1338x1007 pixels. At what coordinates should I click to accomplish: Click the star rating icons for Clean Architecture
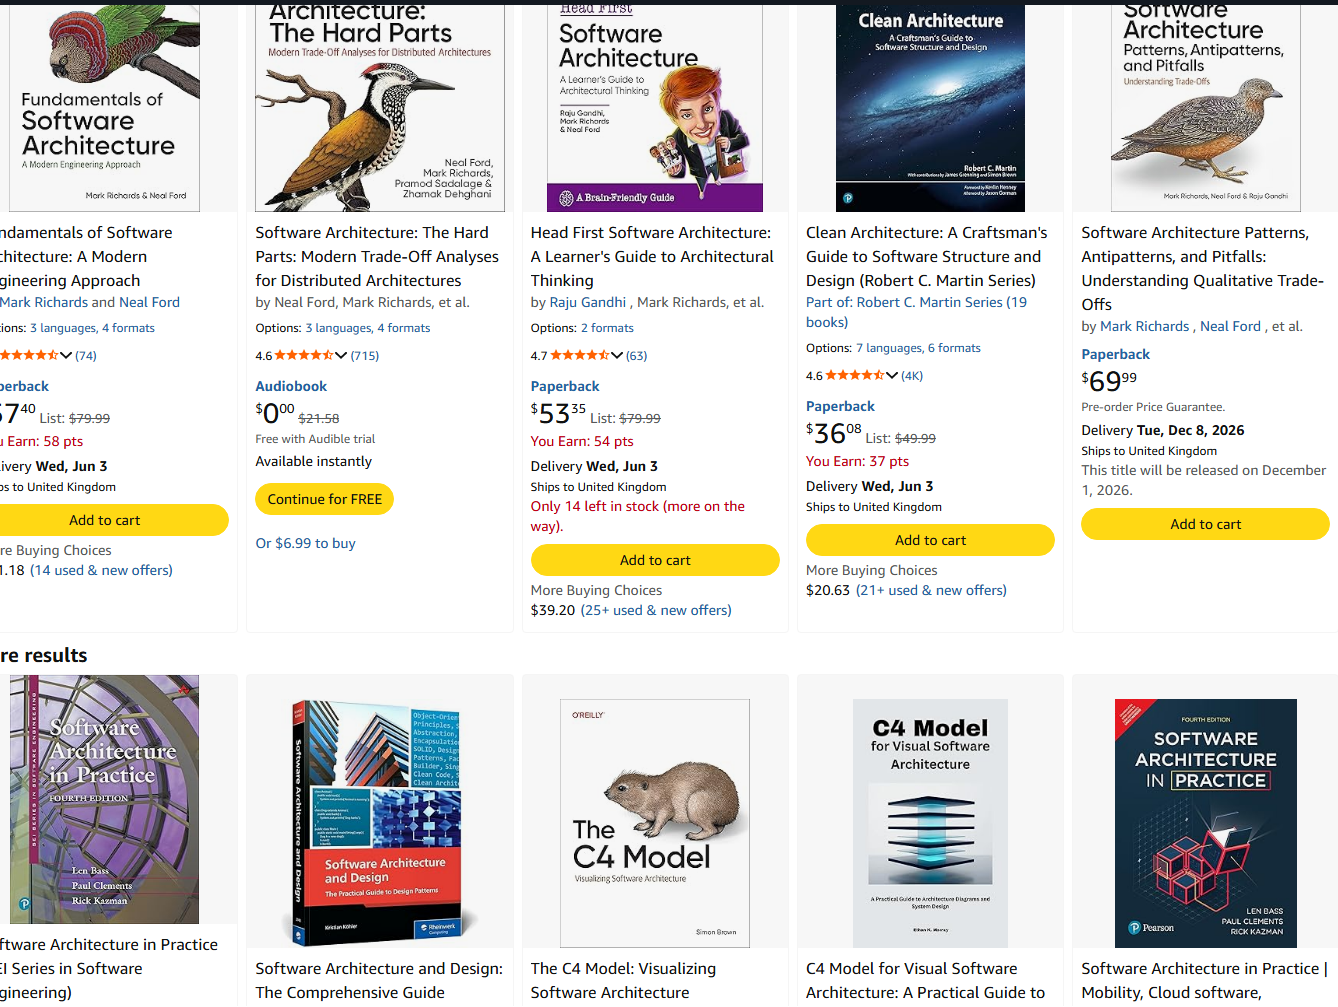coord(855,375)
